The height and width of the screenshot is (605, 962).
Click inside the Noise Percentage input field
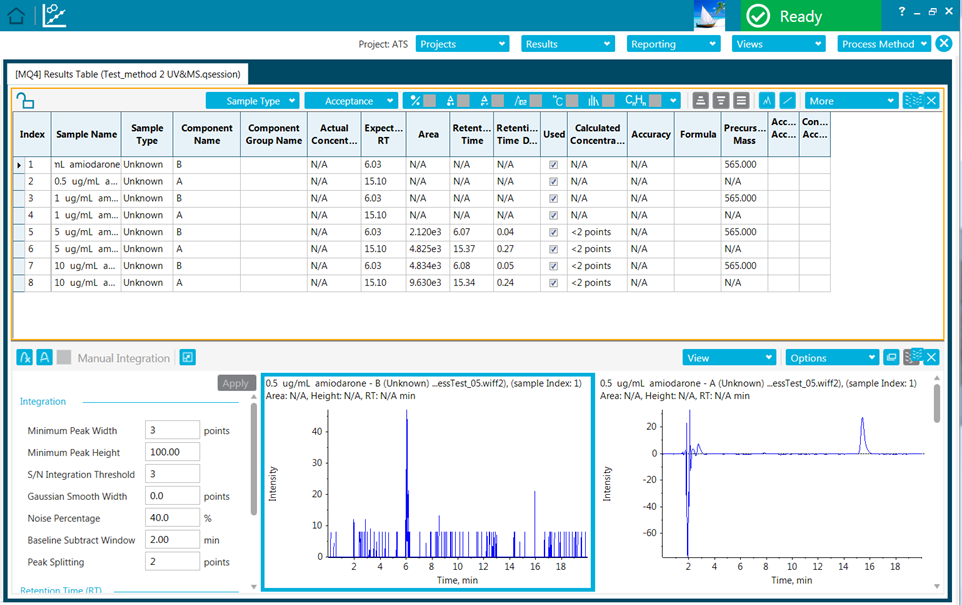[172, 517]
